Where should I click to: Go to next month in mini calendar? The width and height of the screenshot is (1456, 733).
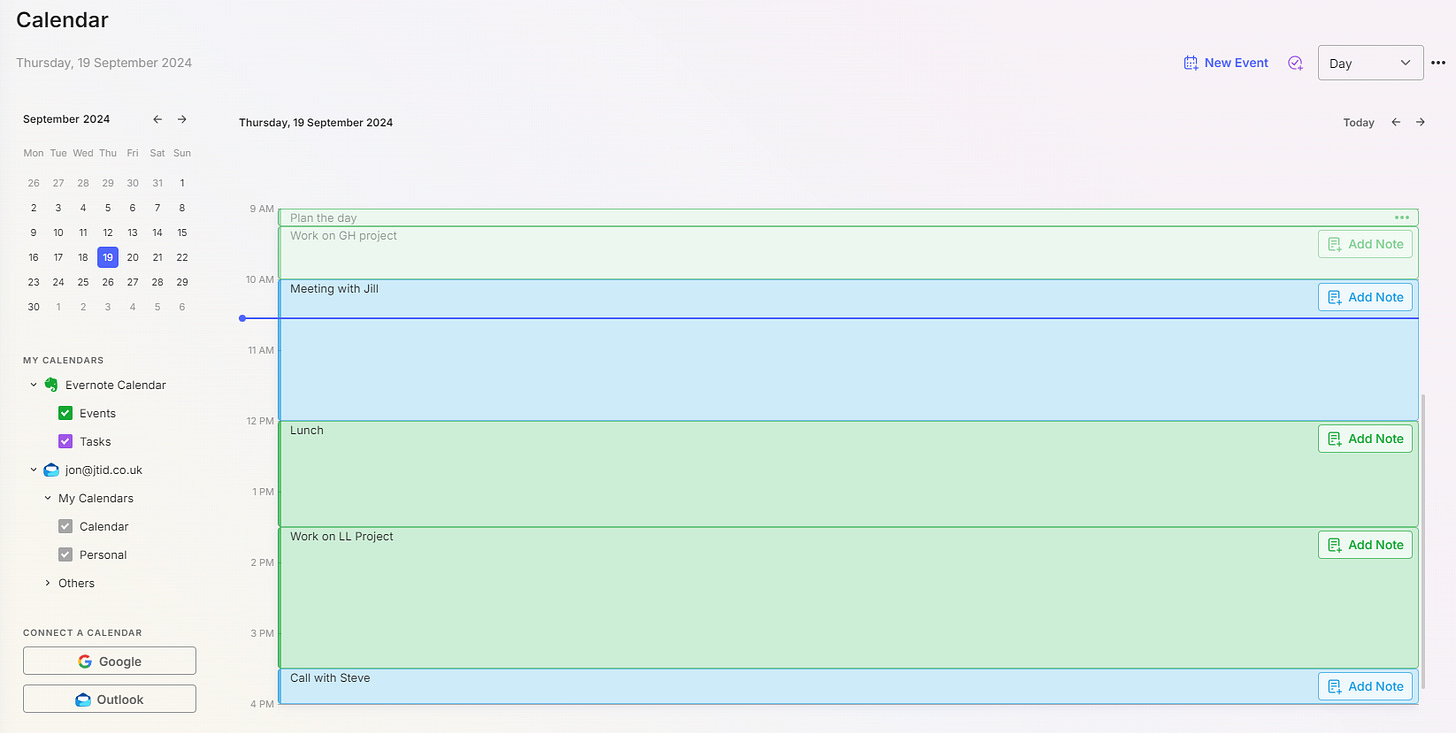(182, 119)
